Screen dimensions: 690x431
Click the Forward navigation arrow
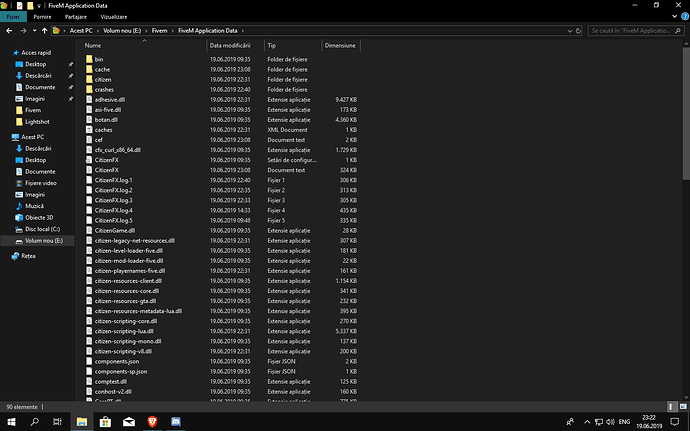23,31
